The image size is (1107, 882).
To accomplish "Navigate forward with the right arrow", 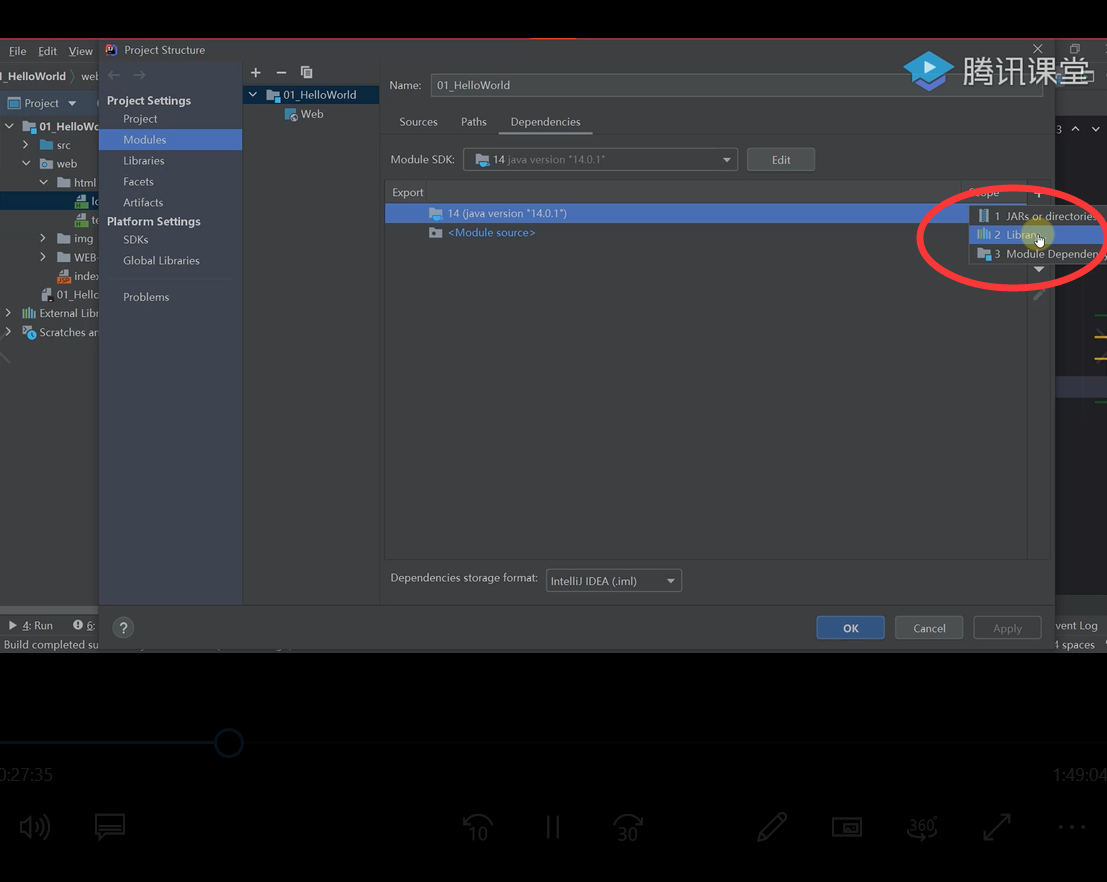I will click(139, 75).
